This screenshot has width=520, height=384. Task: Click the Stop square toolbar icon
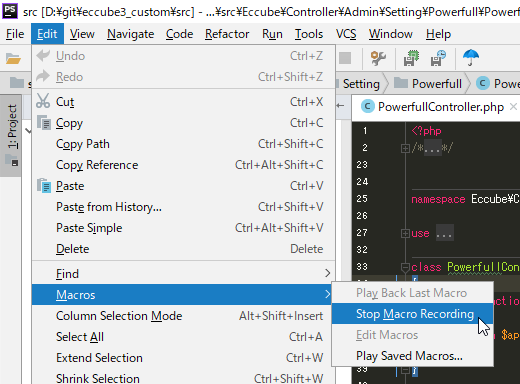(345, 58)
